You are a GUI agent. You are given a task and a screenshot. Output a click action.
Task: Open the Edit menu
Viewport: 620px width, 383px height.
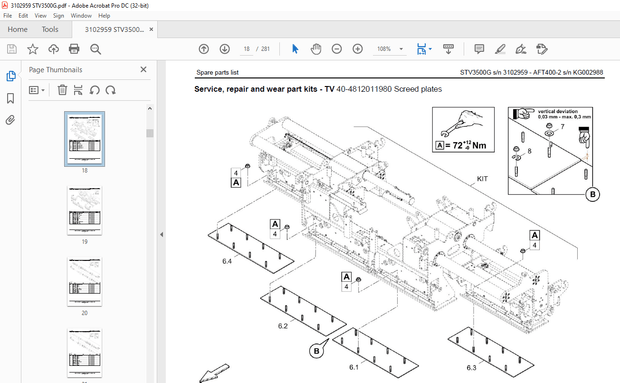click(x=23, y=16)
